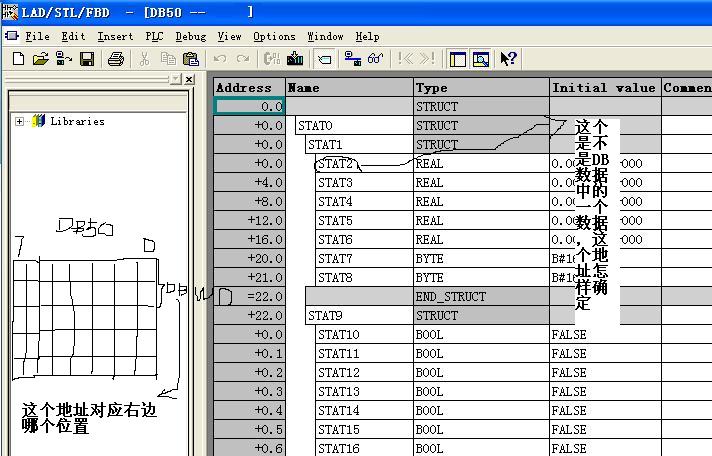The image size is (712, 456).
Task: Expand the Libraries tree node
Action: pos(19,121)
